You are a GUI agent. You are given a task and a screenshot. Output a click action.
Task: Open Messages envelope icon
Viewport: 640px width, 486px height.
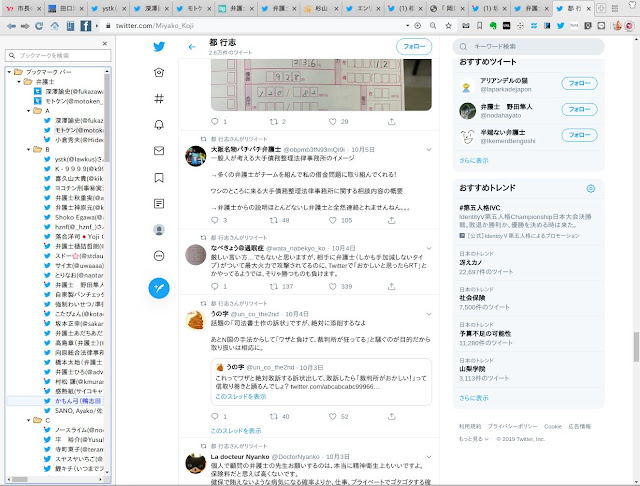point(159,151)
